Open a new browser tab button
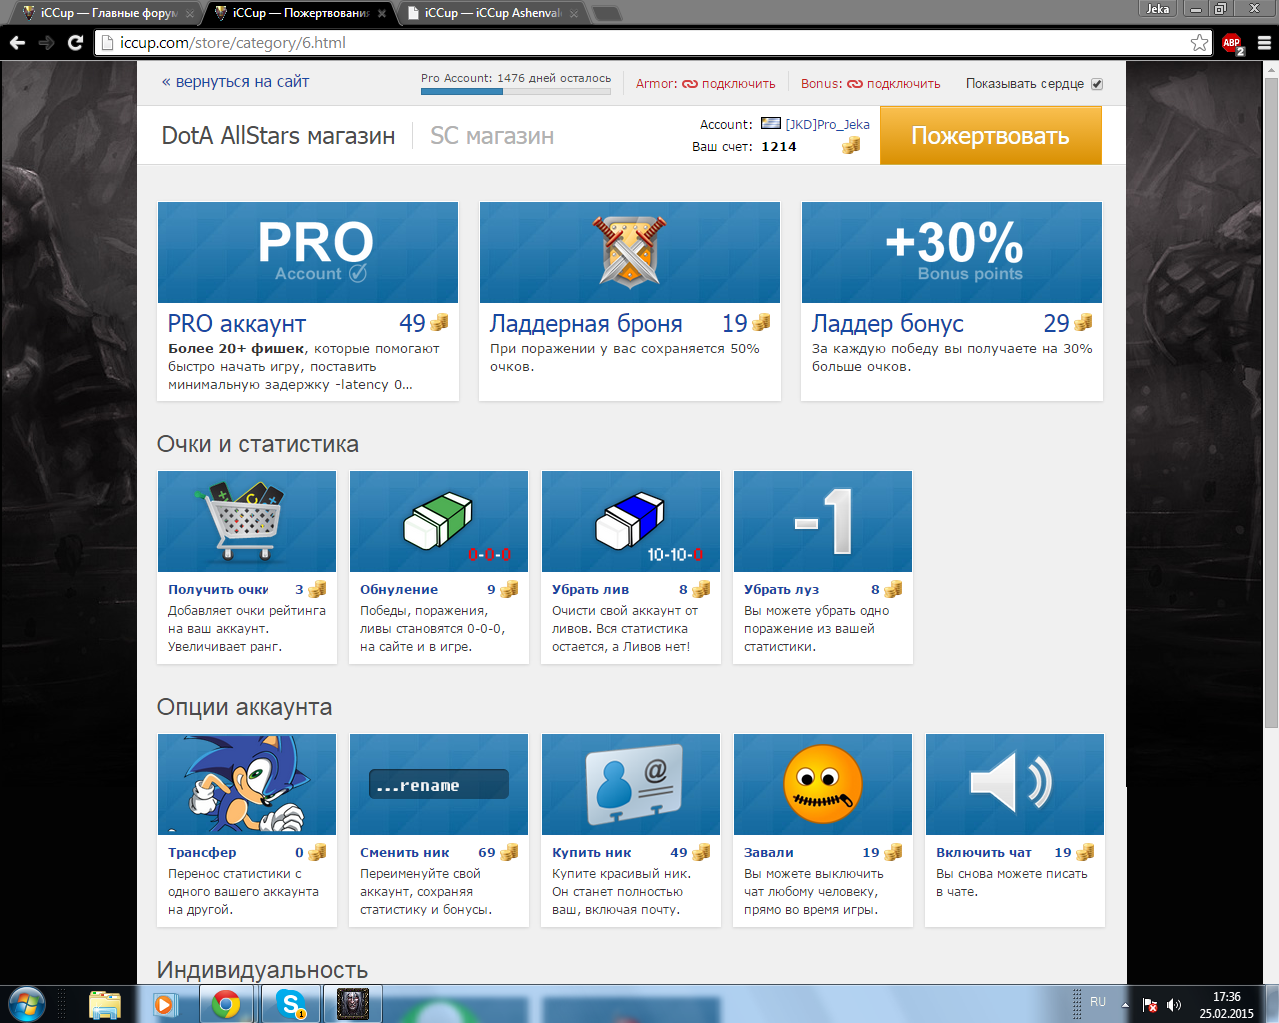Image resolution: width=1279 pixels, height=1023 pixels. click(x=606, y=13)
